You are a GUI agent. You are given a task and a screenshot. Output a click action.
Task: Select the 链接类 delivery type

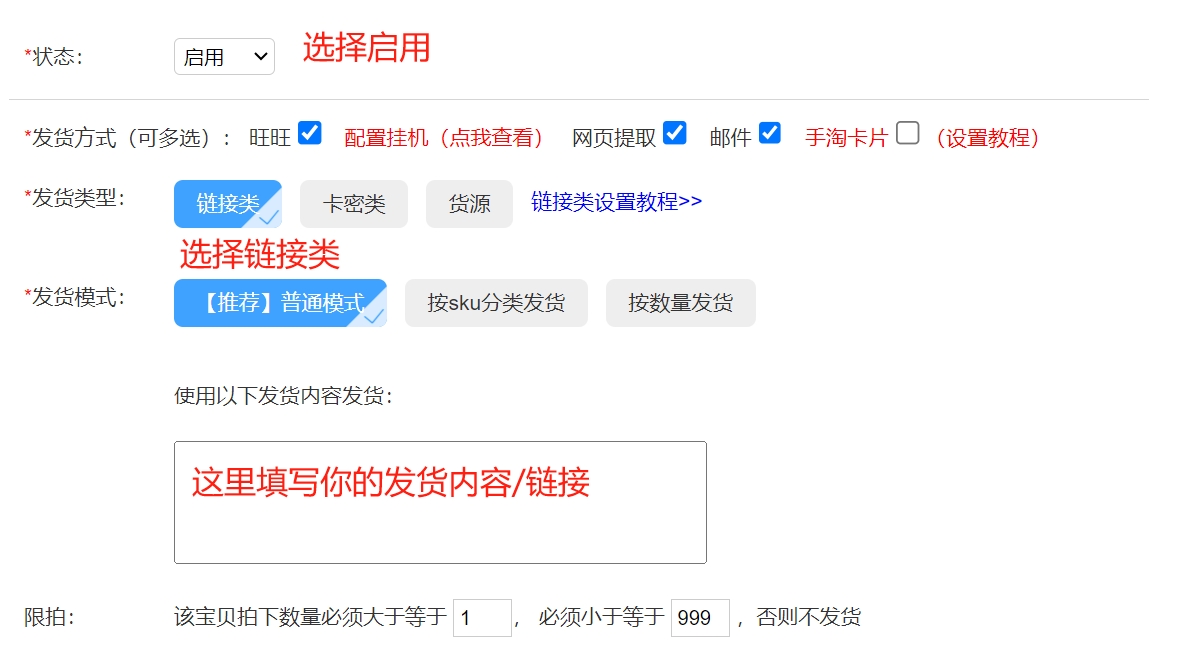228,204
